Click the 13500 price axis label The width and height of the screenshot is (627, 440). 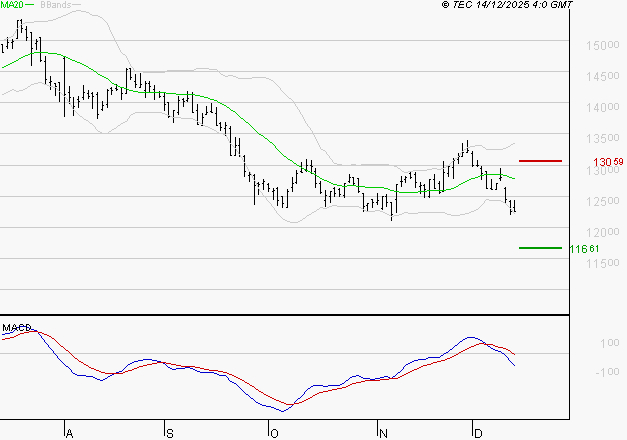coord(603,138)
